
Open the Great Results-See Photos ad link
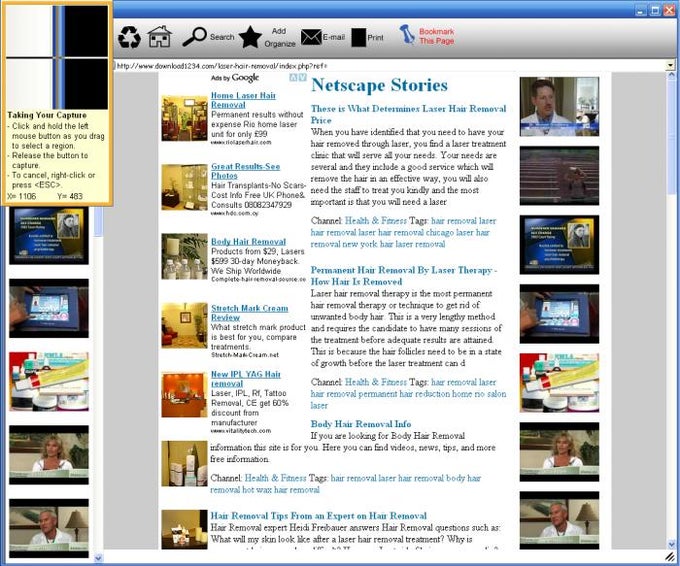tap(245, 171)
